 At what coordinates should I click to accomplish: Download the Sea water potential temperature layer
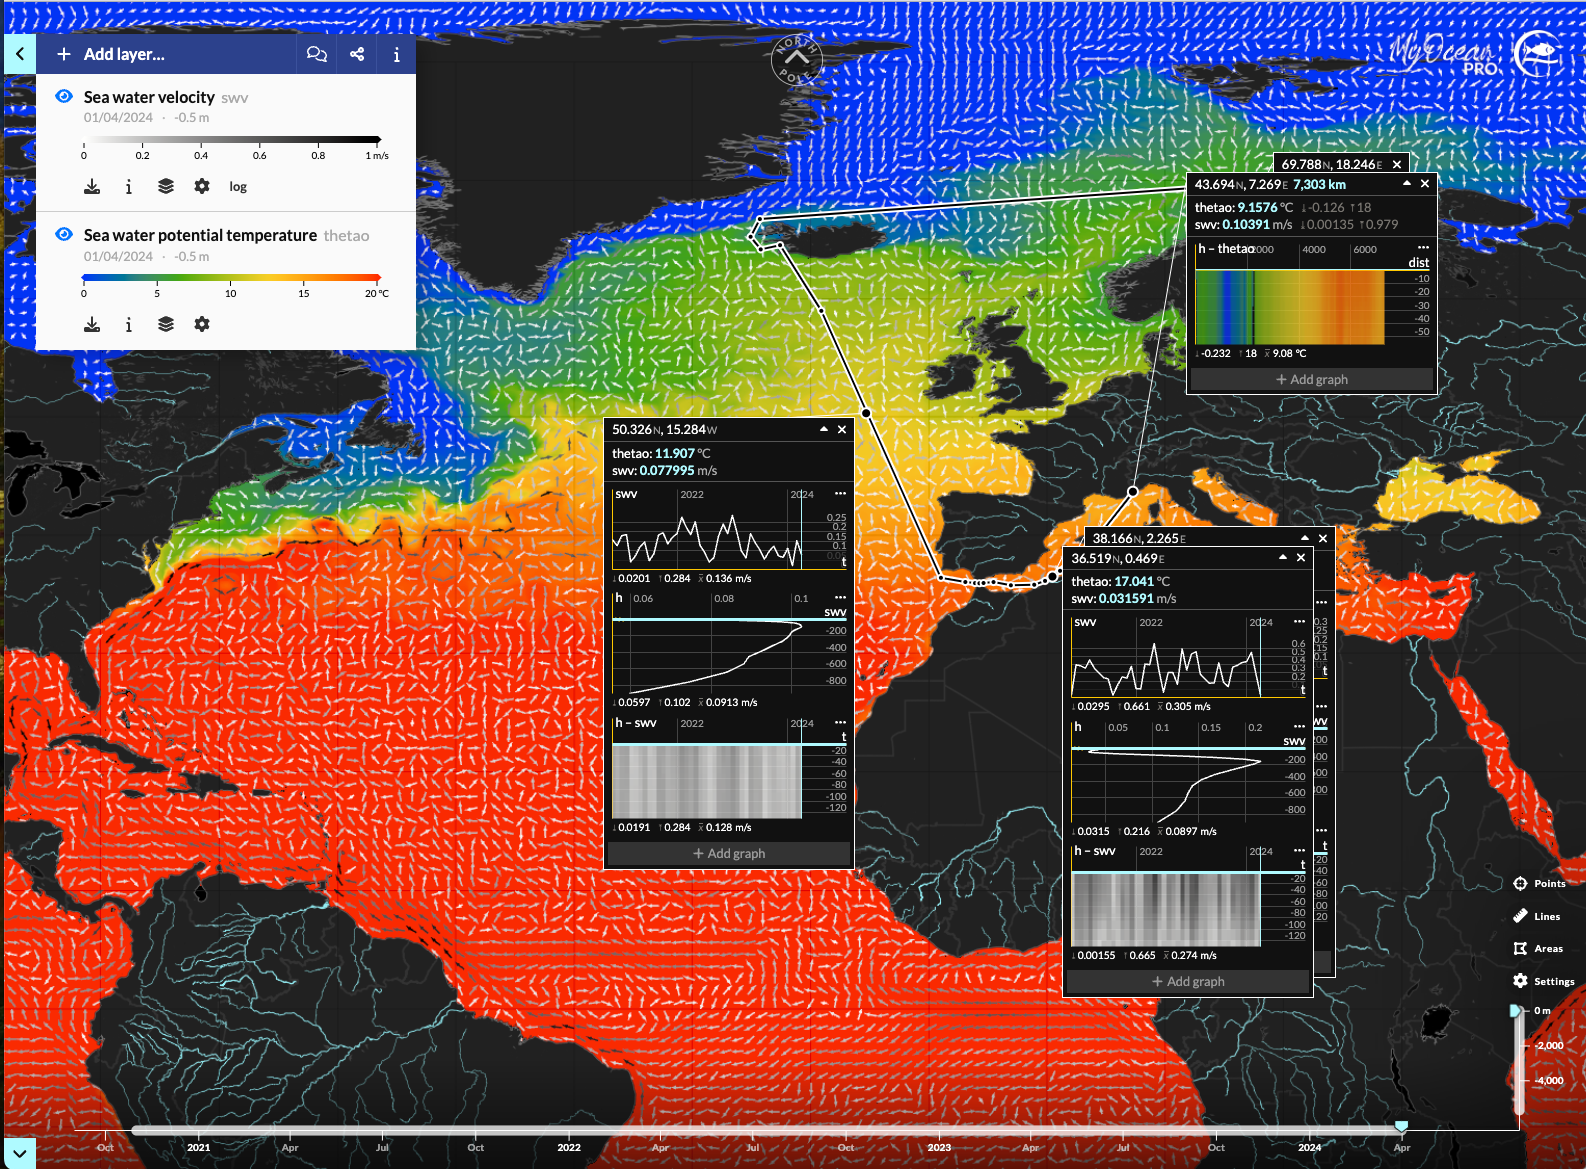coord(92,324)
